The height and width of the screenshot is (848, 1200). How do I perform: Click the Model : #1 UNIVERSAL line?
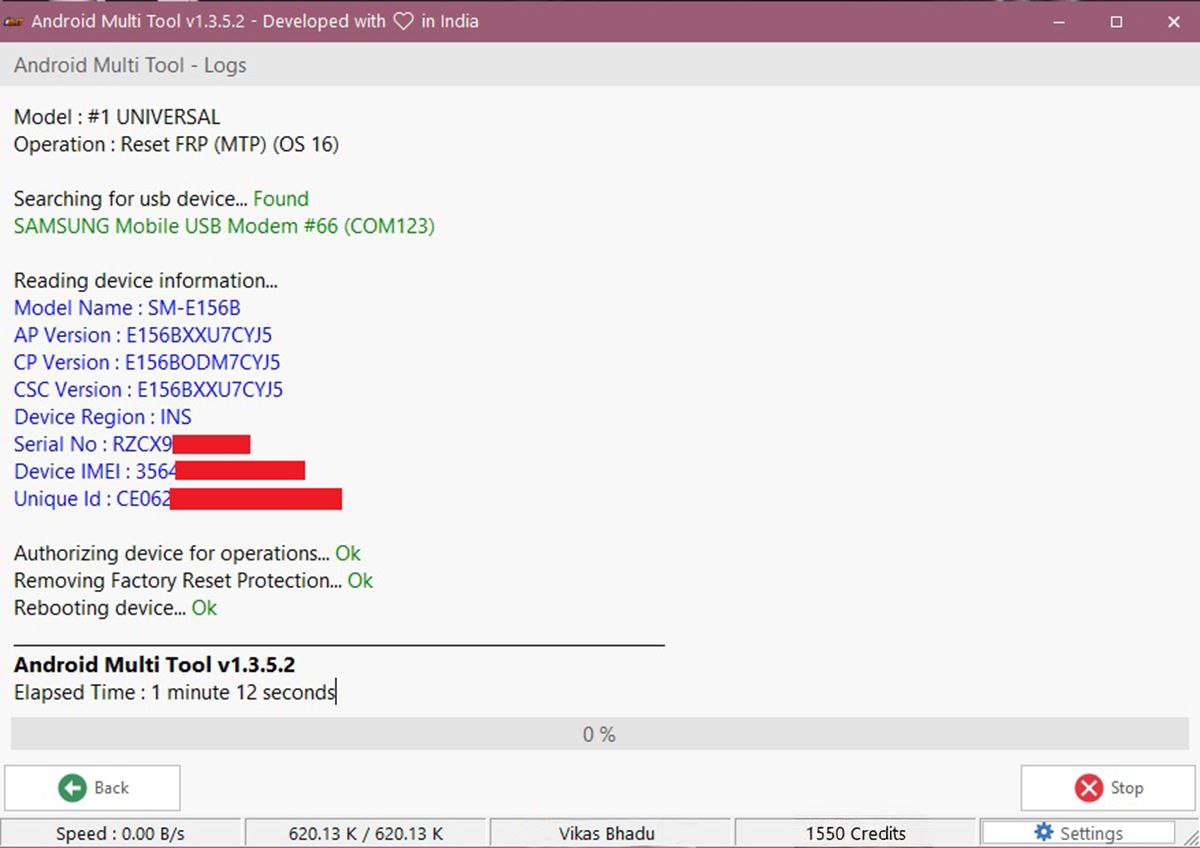117,117
